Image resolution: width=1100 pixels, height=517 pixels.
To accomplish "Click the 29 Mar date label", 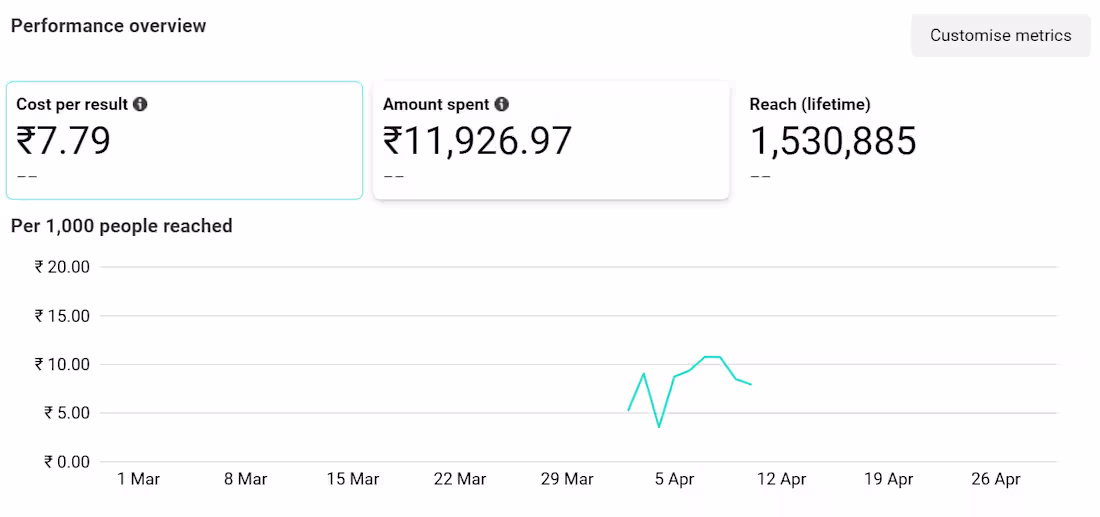I will [566, 480].
